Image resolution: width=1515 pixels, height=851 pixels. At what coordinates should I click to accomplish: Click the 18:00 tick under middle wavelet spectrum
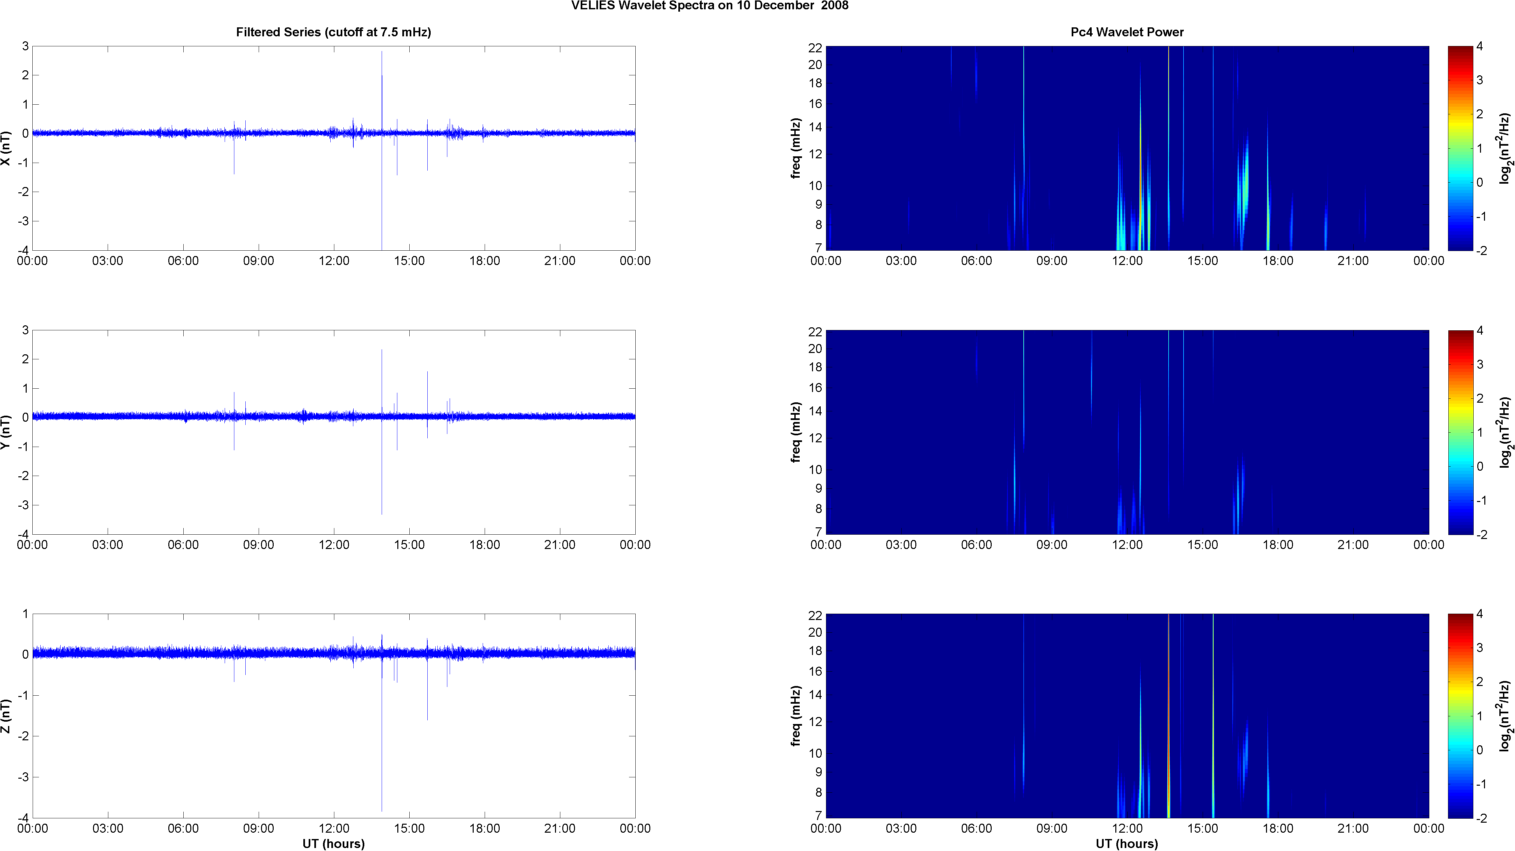[1278, 545]
